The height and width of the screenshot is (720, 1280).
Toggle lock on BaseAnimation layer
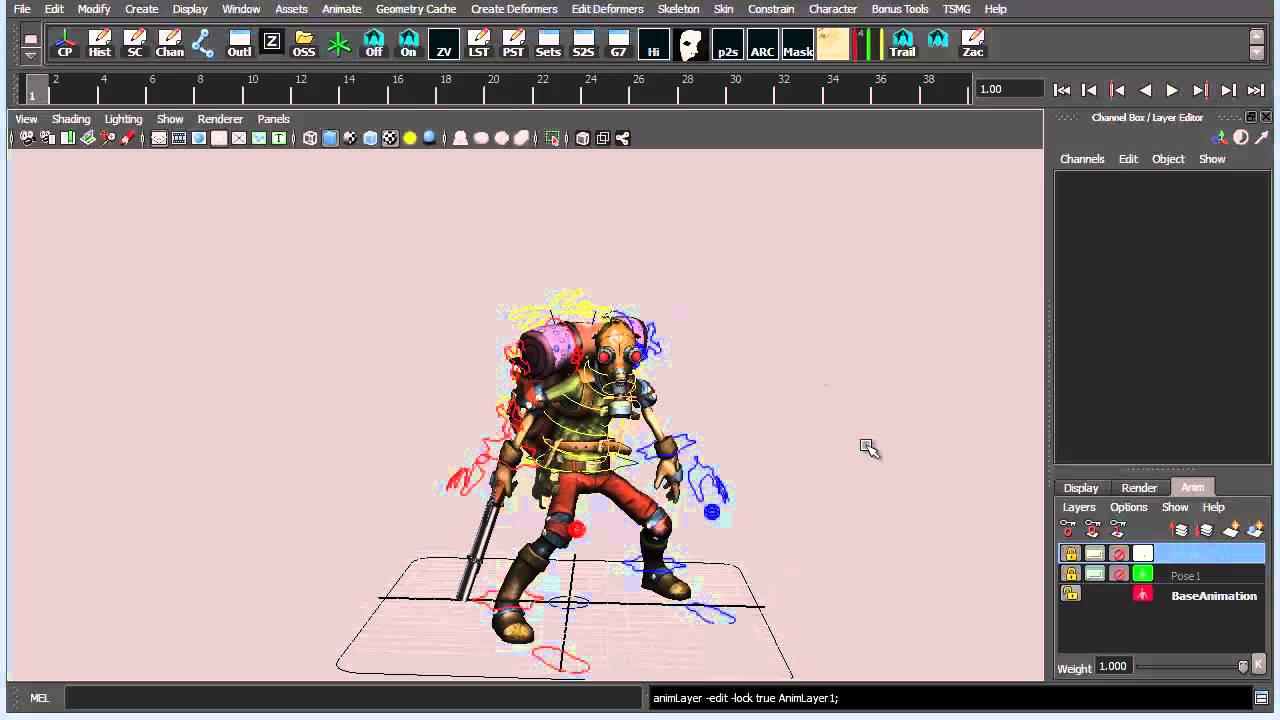[x=1071, y=594]
